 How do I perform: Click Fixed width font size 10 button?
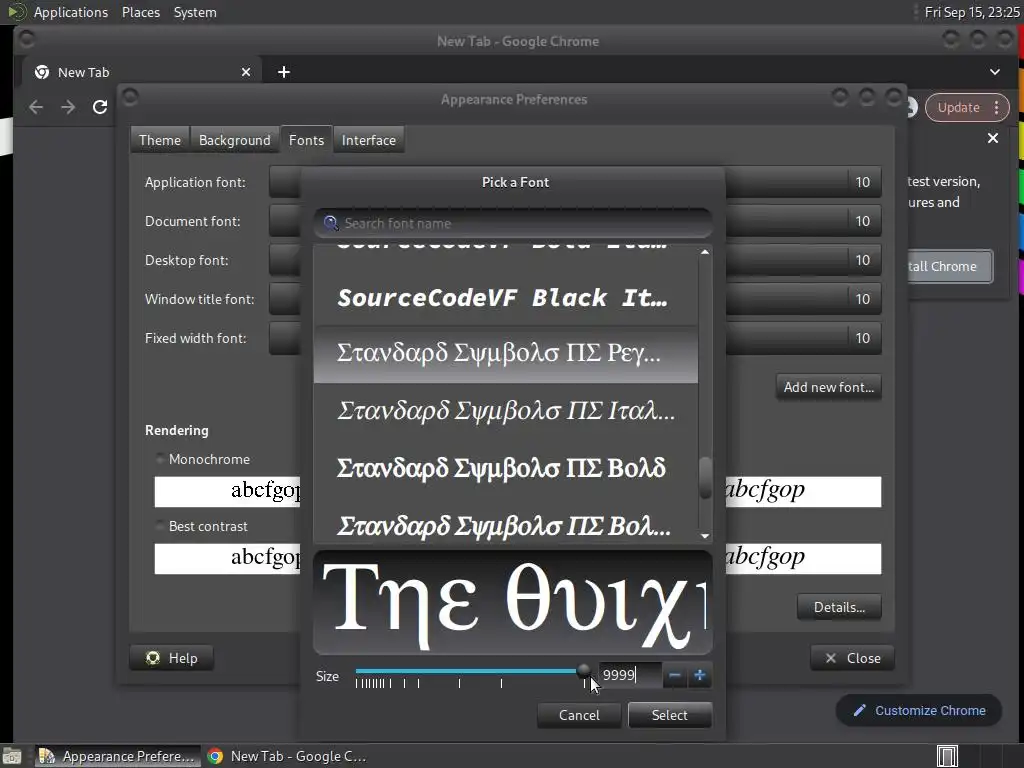[863, 338]
